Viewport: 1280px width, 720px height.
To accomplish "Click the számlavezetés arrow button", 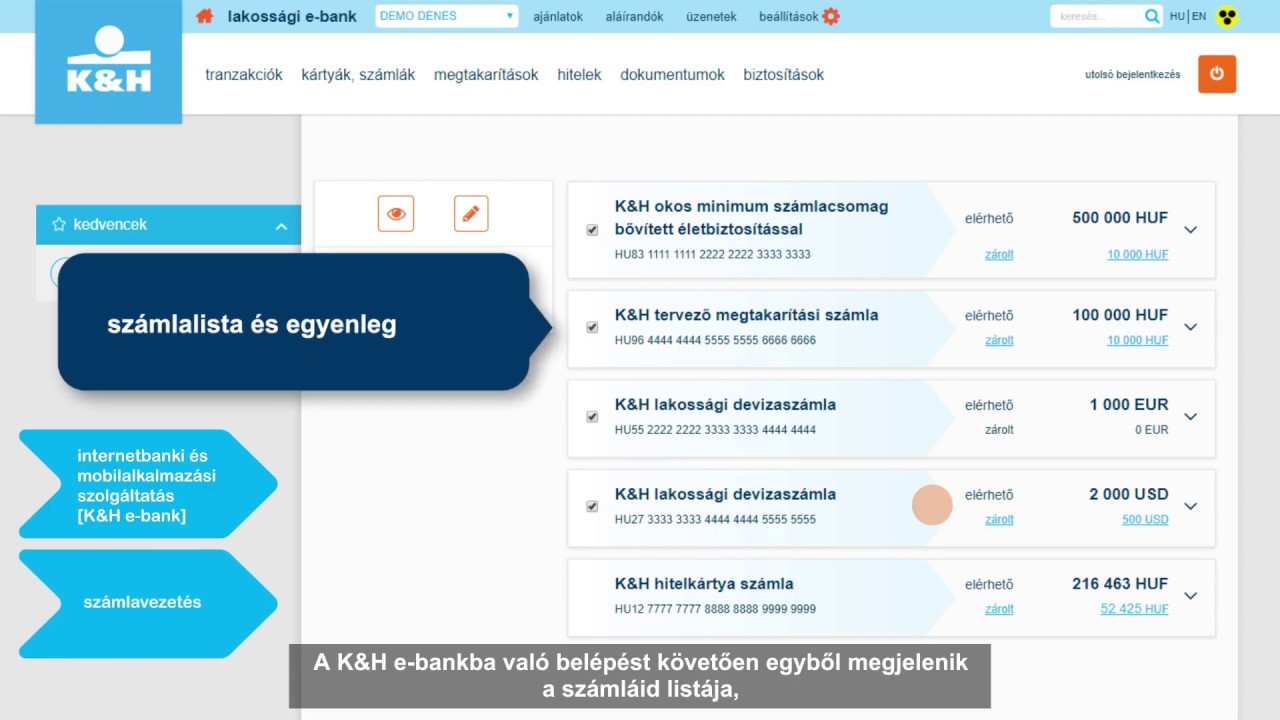I will click(x=148, y=603).
